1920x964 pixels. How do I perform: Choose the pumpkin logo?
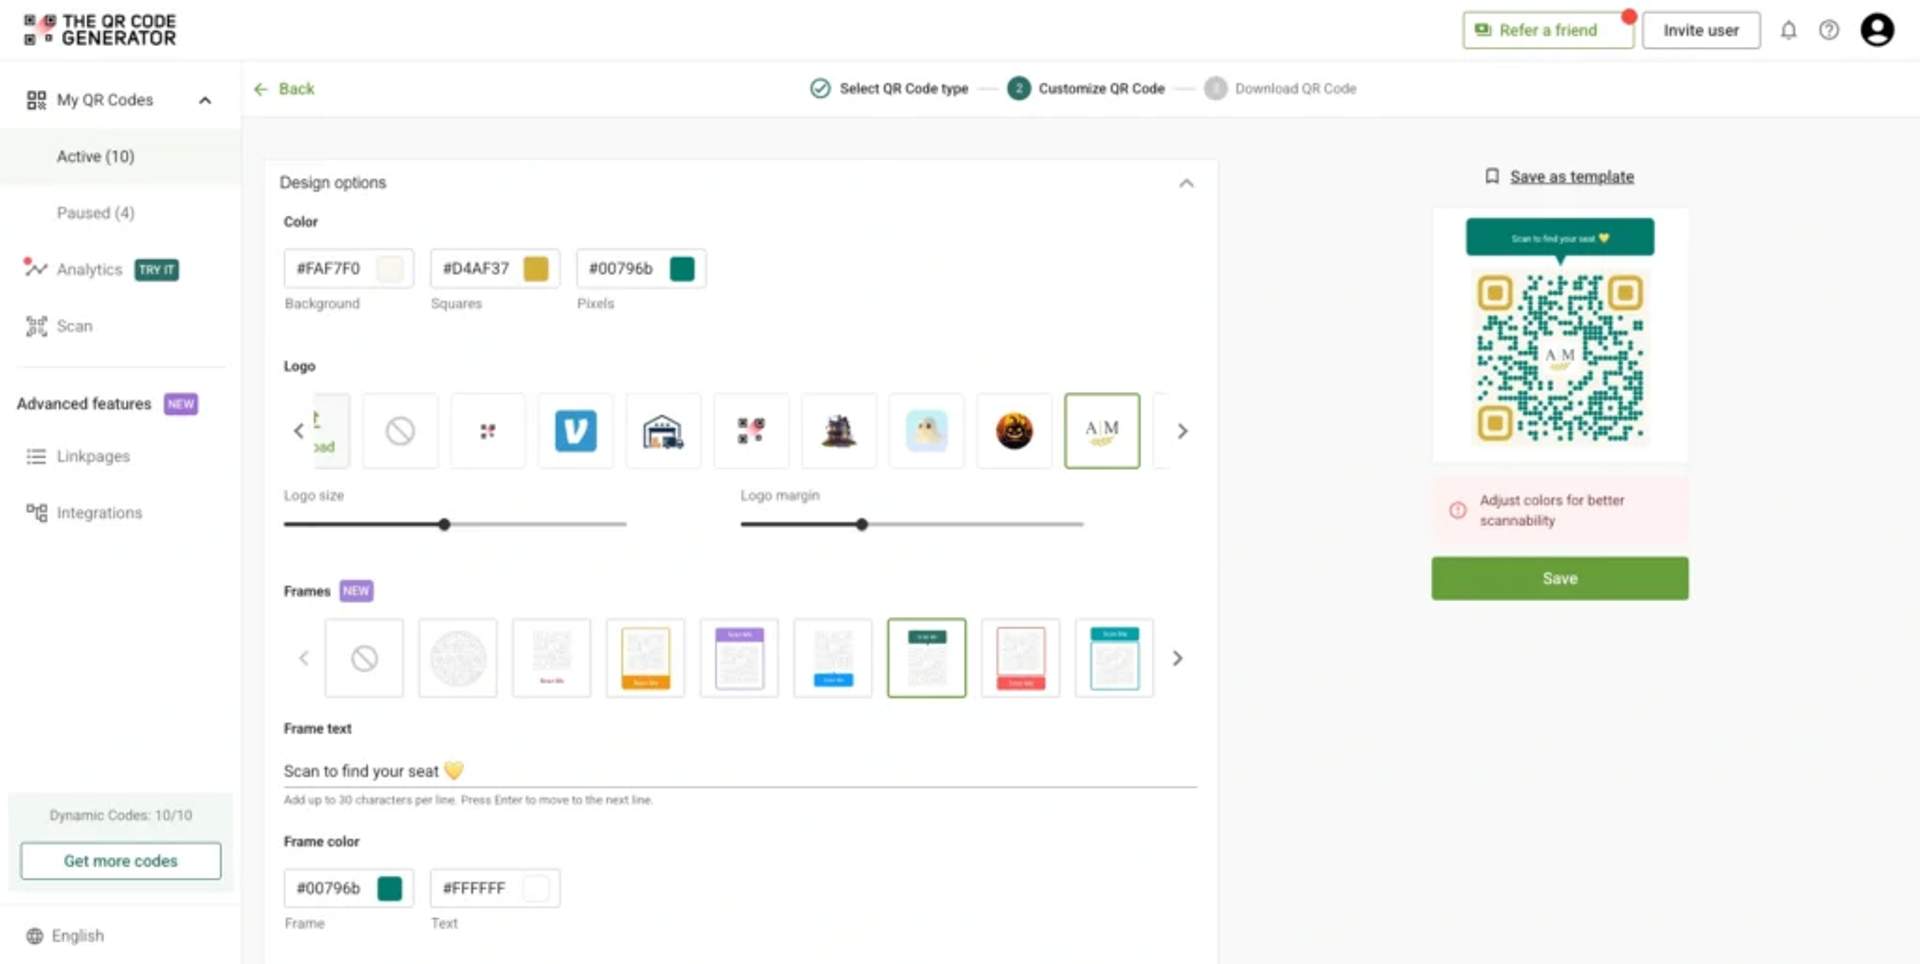1014,431
